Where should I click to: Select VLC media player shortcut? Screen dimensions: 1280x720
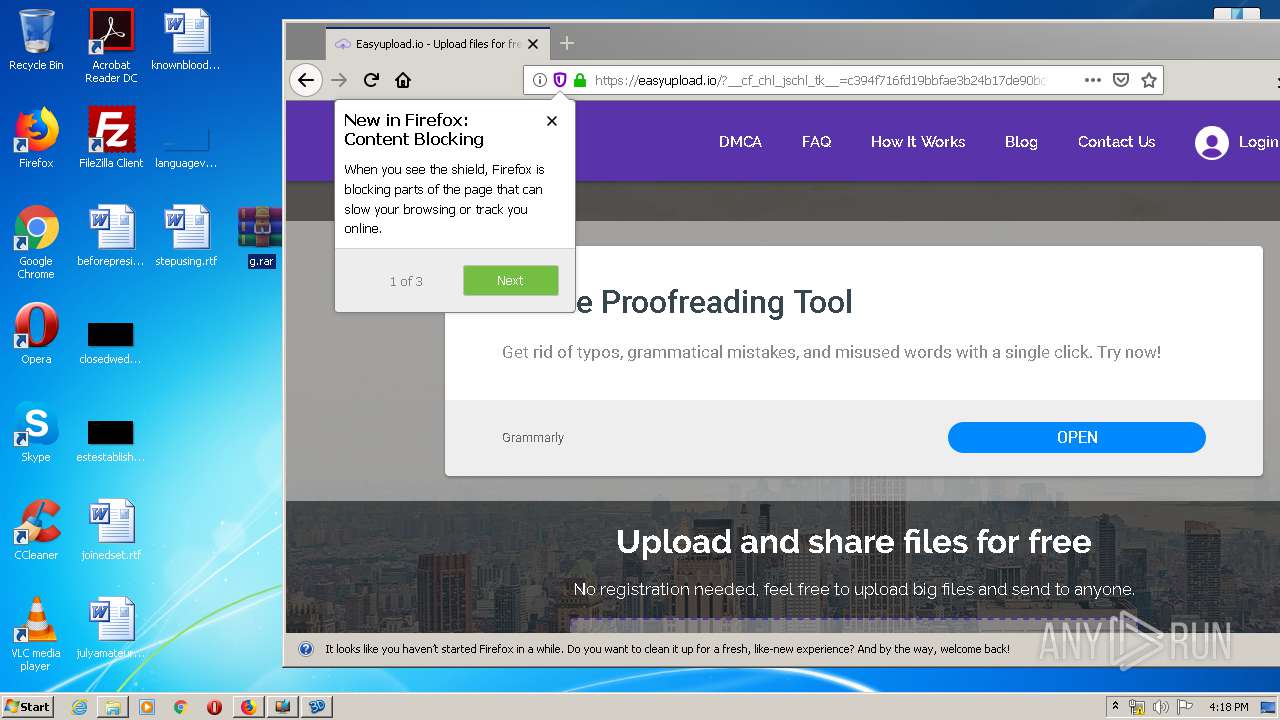point(36,635)
